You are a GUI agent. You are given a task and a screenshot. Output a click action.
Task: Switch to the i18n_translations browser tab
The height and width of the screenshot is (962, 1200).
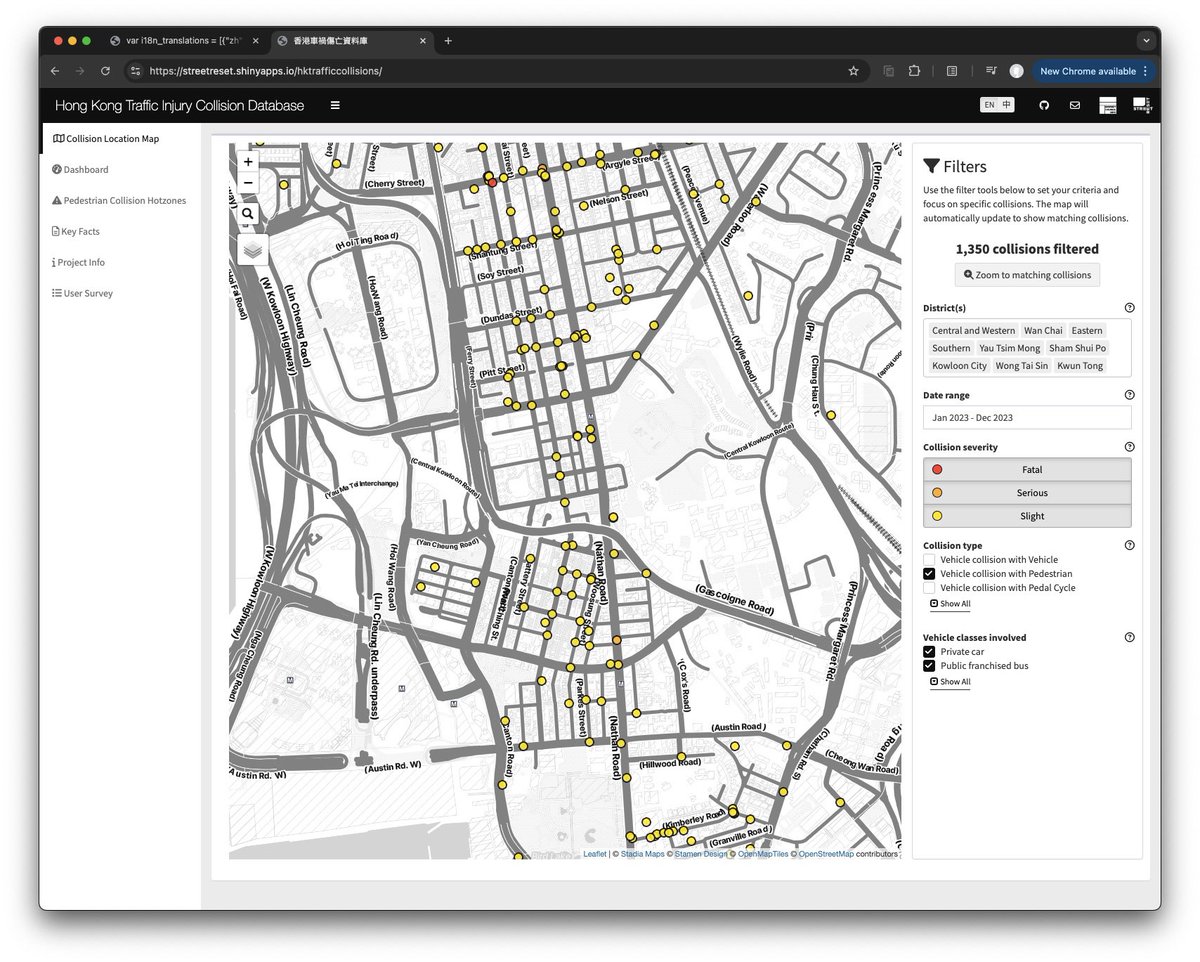[185, 41]
